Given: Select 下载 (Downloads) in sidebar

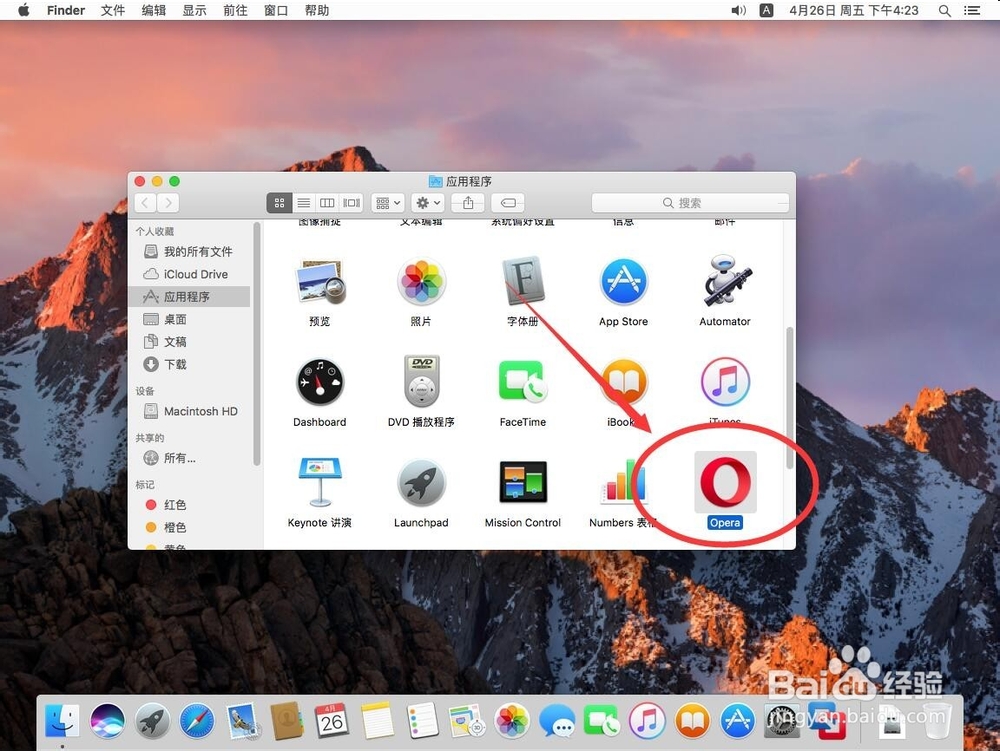Looking at the screenshot, I should pyautogui.click(x=189, y=365).
